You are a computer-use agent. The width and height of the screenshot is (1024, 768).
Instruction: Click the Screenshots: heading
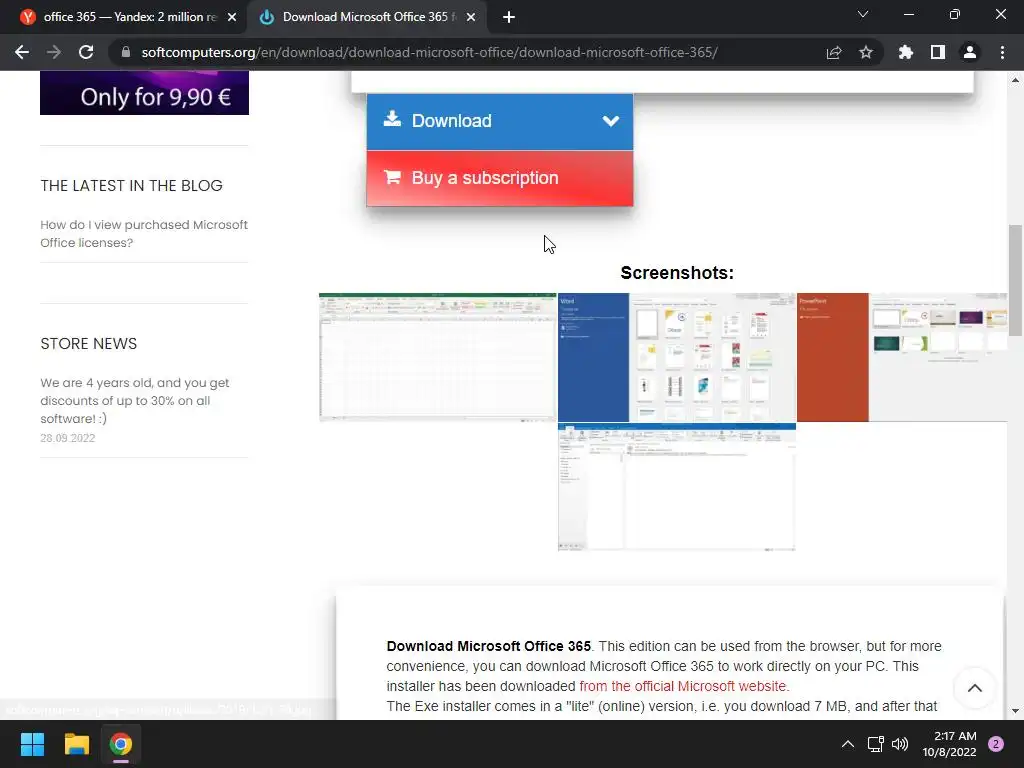click(677, 273)
